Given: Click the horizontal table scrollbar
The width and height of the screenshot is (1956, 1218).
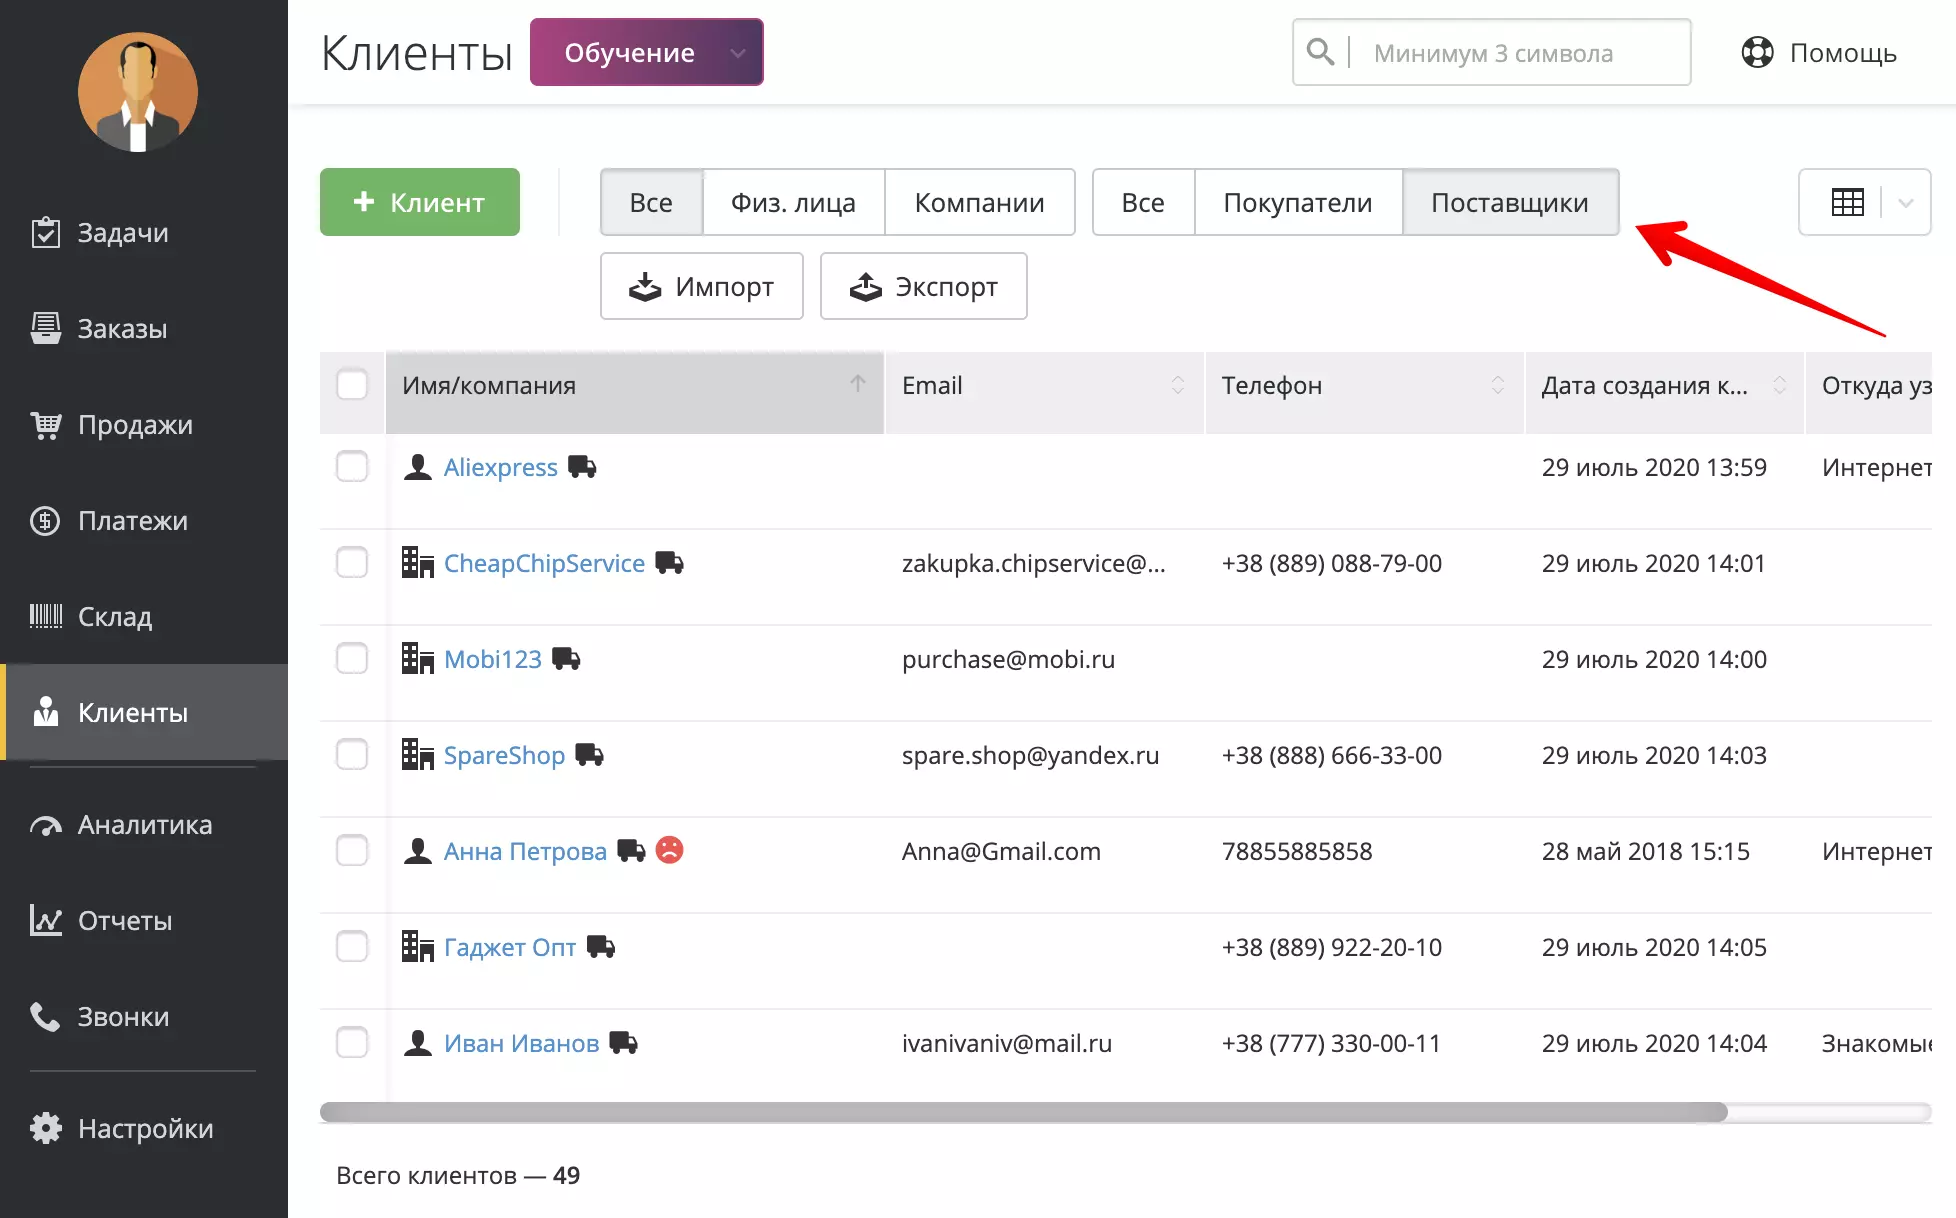Looking at the screenshot, I should (1023, 1112).
